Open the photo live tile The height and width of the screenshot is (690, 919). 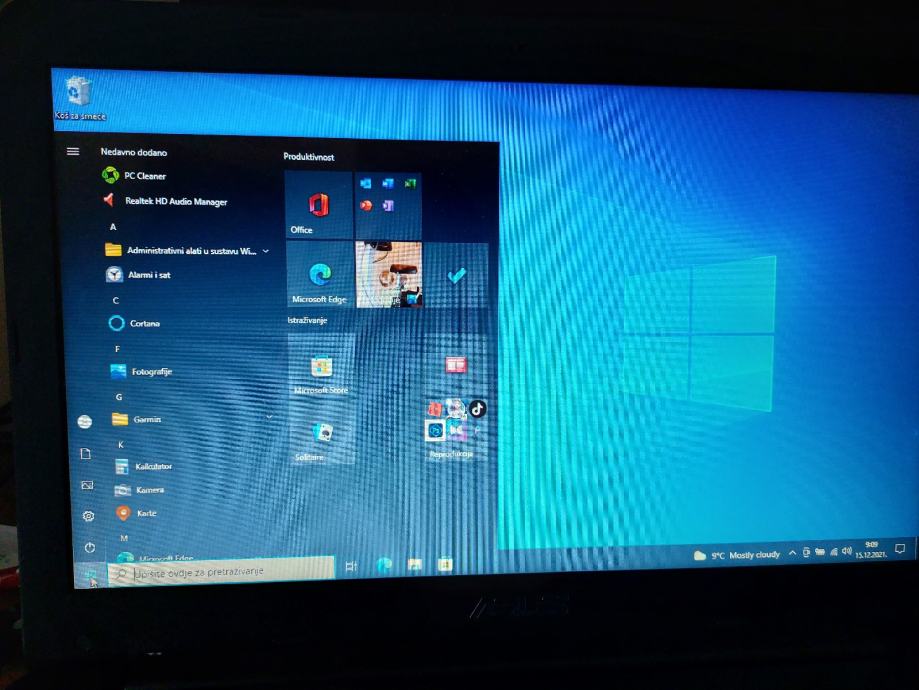tap(389, 274)
